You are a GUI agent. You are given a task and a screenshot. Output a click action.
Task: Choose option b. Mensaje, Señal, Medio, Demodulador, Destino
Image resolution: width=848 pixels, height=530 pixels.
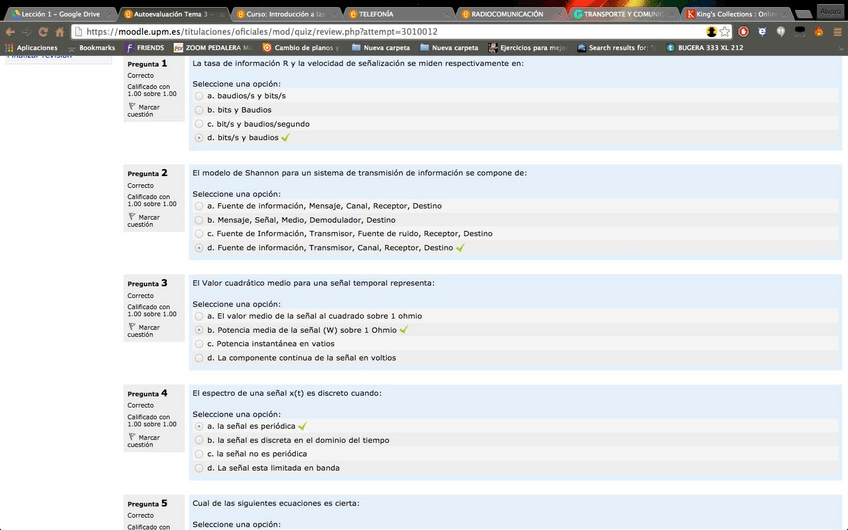[x=199, y=220]
